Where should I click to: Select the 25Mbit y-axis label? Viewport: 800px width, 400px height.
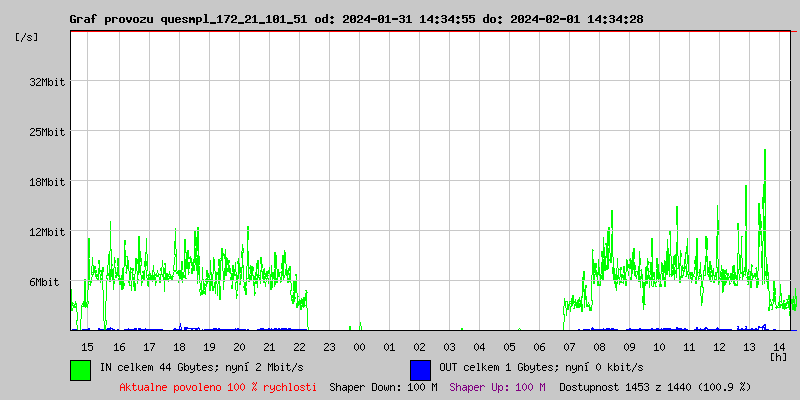47,132
